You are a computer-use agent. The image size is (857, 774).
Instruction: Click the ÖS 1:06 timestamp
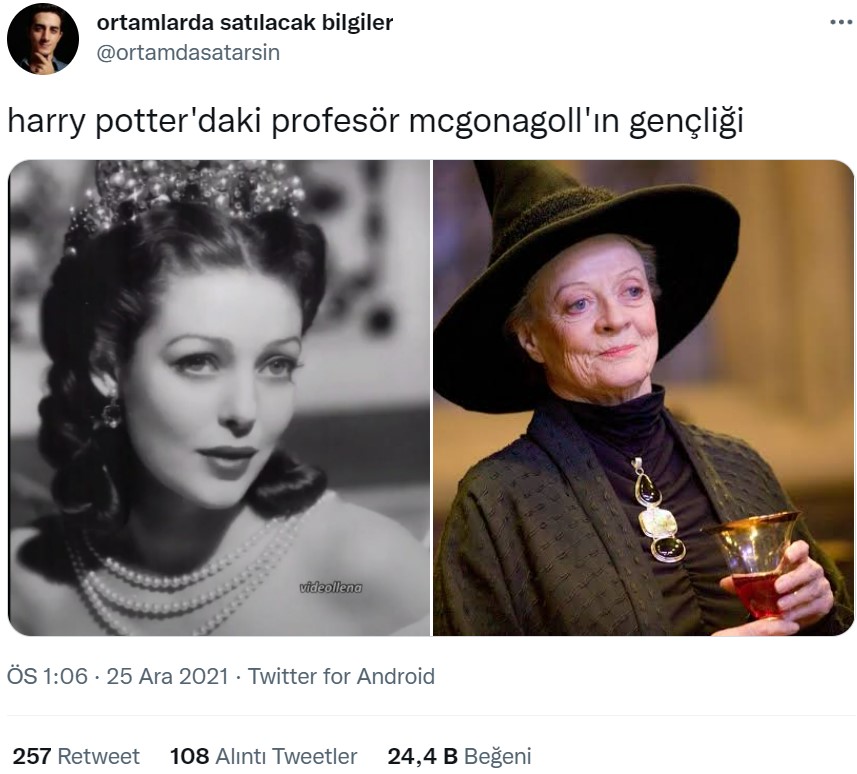47,676
